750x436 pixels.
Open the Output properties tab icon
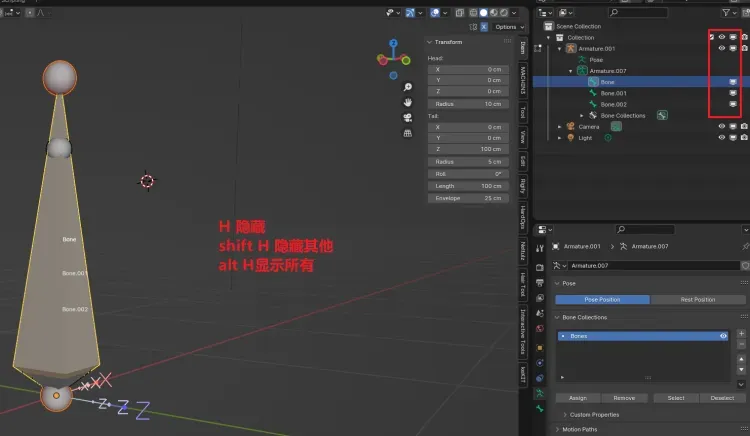pos(540,283)
